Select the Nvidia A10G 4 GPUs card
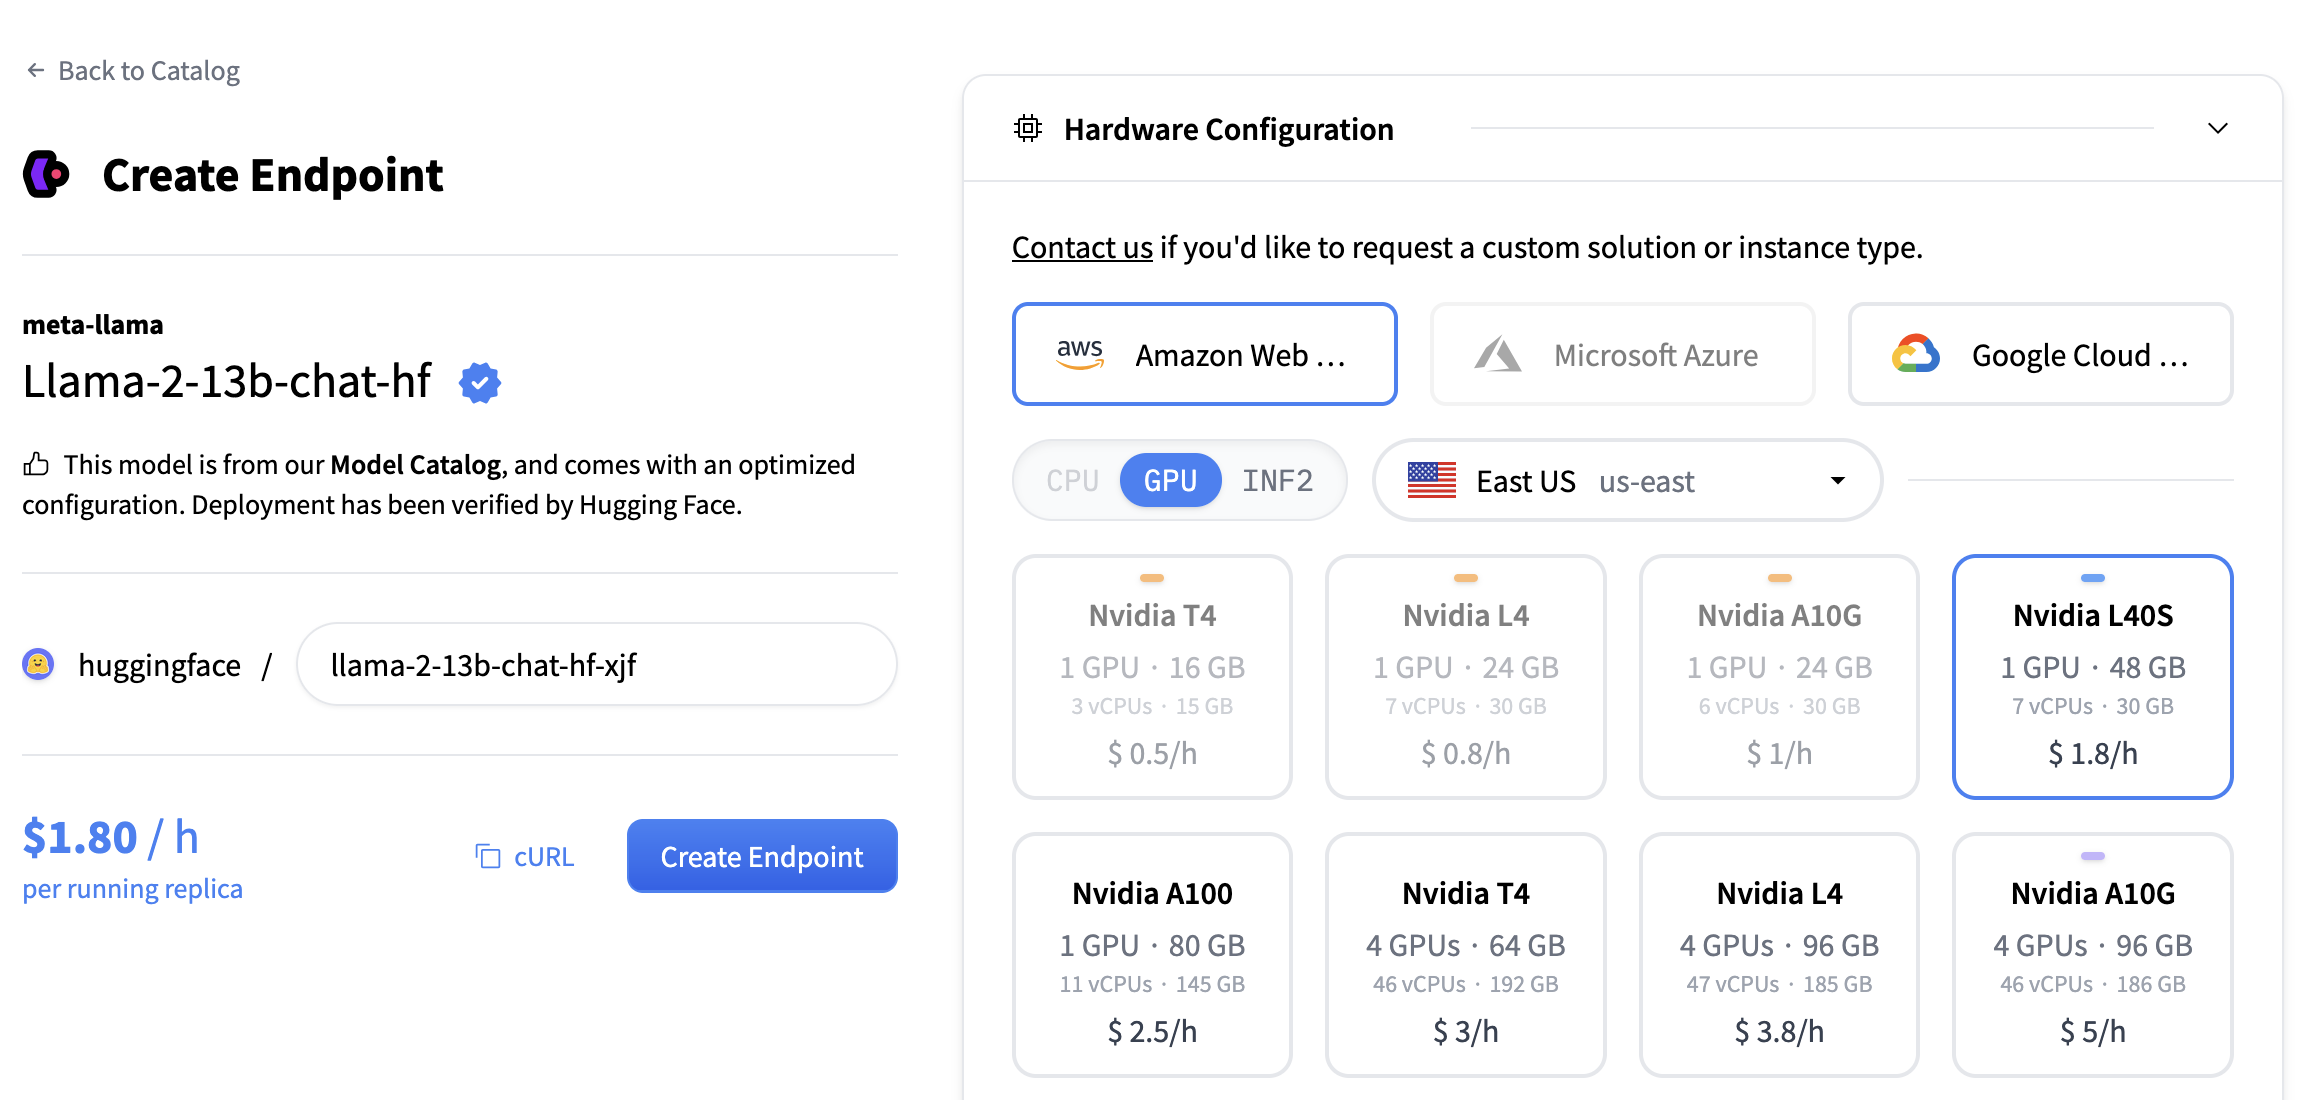2314x1100 pixels. [2092, 954]
